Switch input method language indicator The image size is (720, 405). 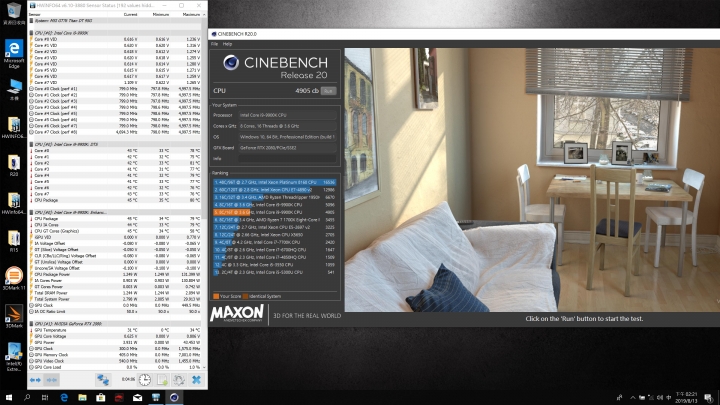click(669, 398)
